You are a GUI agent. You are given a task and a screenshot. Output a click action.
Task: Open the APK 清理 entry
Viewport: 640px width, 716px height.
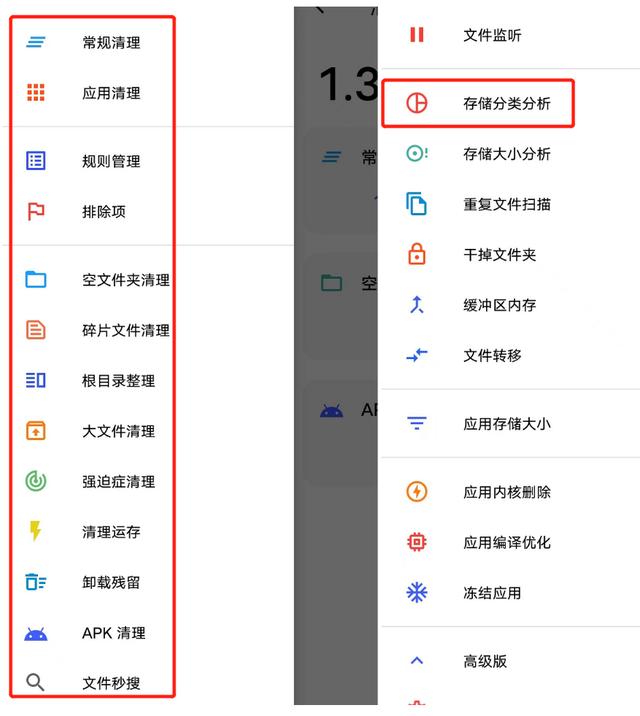[113, 633]
